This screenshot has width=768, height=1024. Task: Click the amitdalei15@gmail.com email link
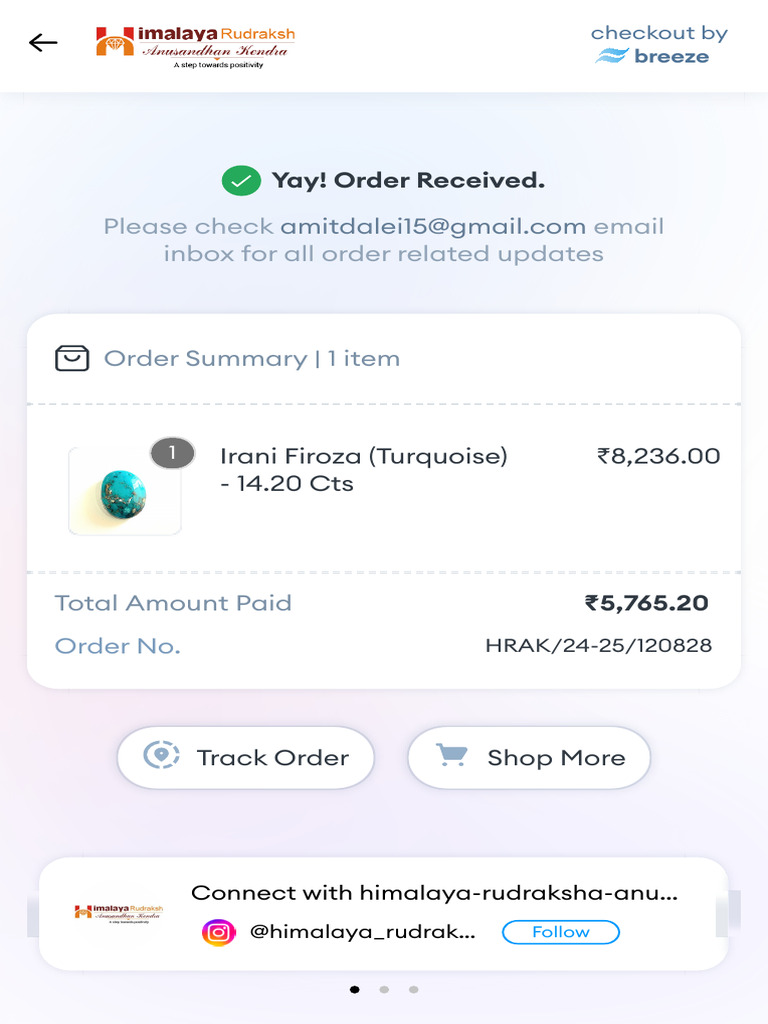(433, 226)
